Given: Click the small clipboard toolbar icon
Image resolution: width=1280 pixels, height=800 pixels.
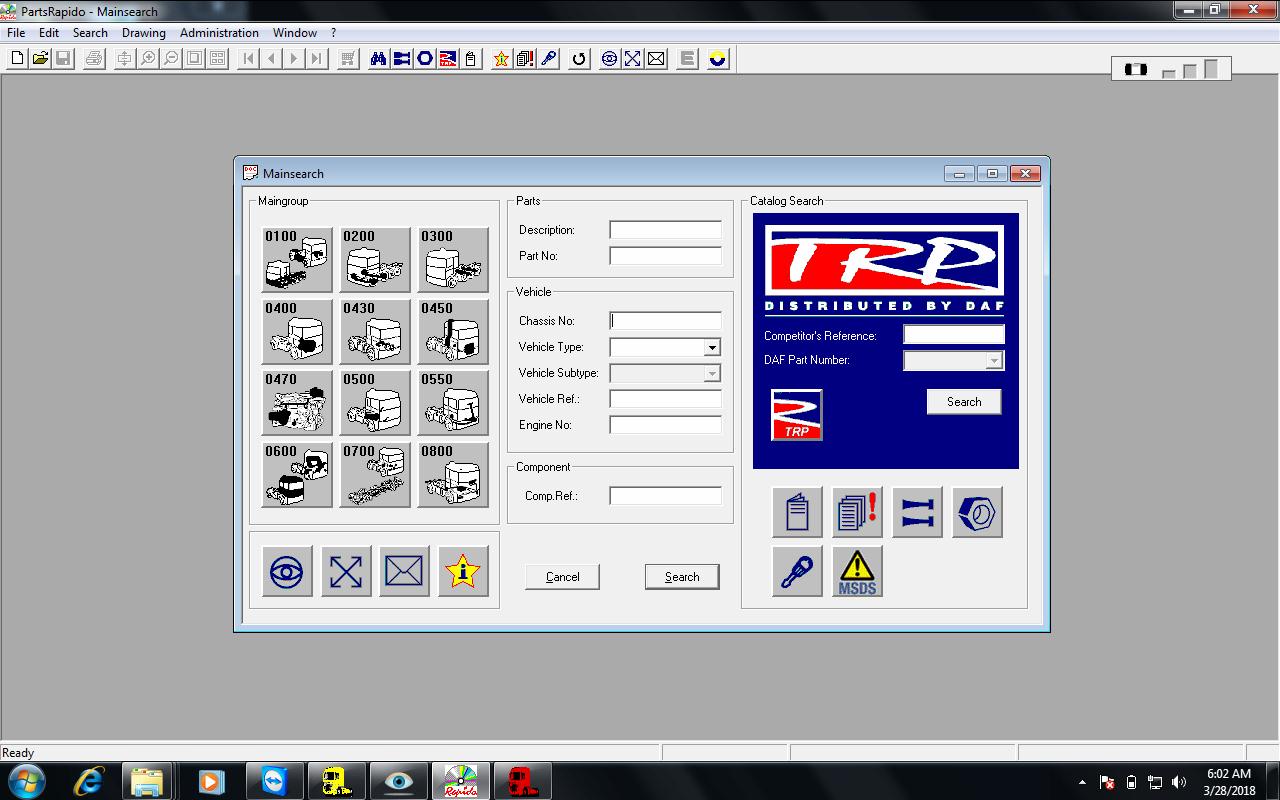Looking at the screenshot, I should 470,58.
